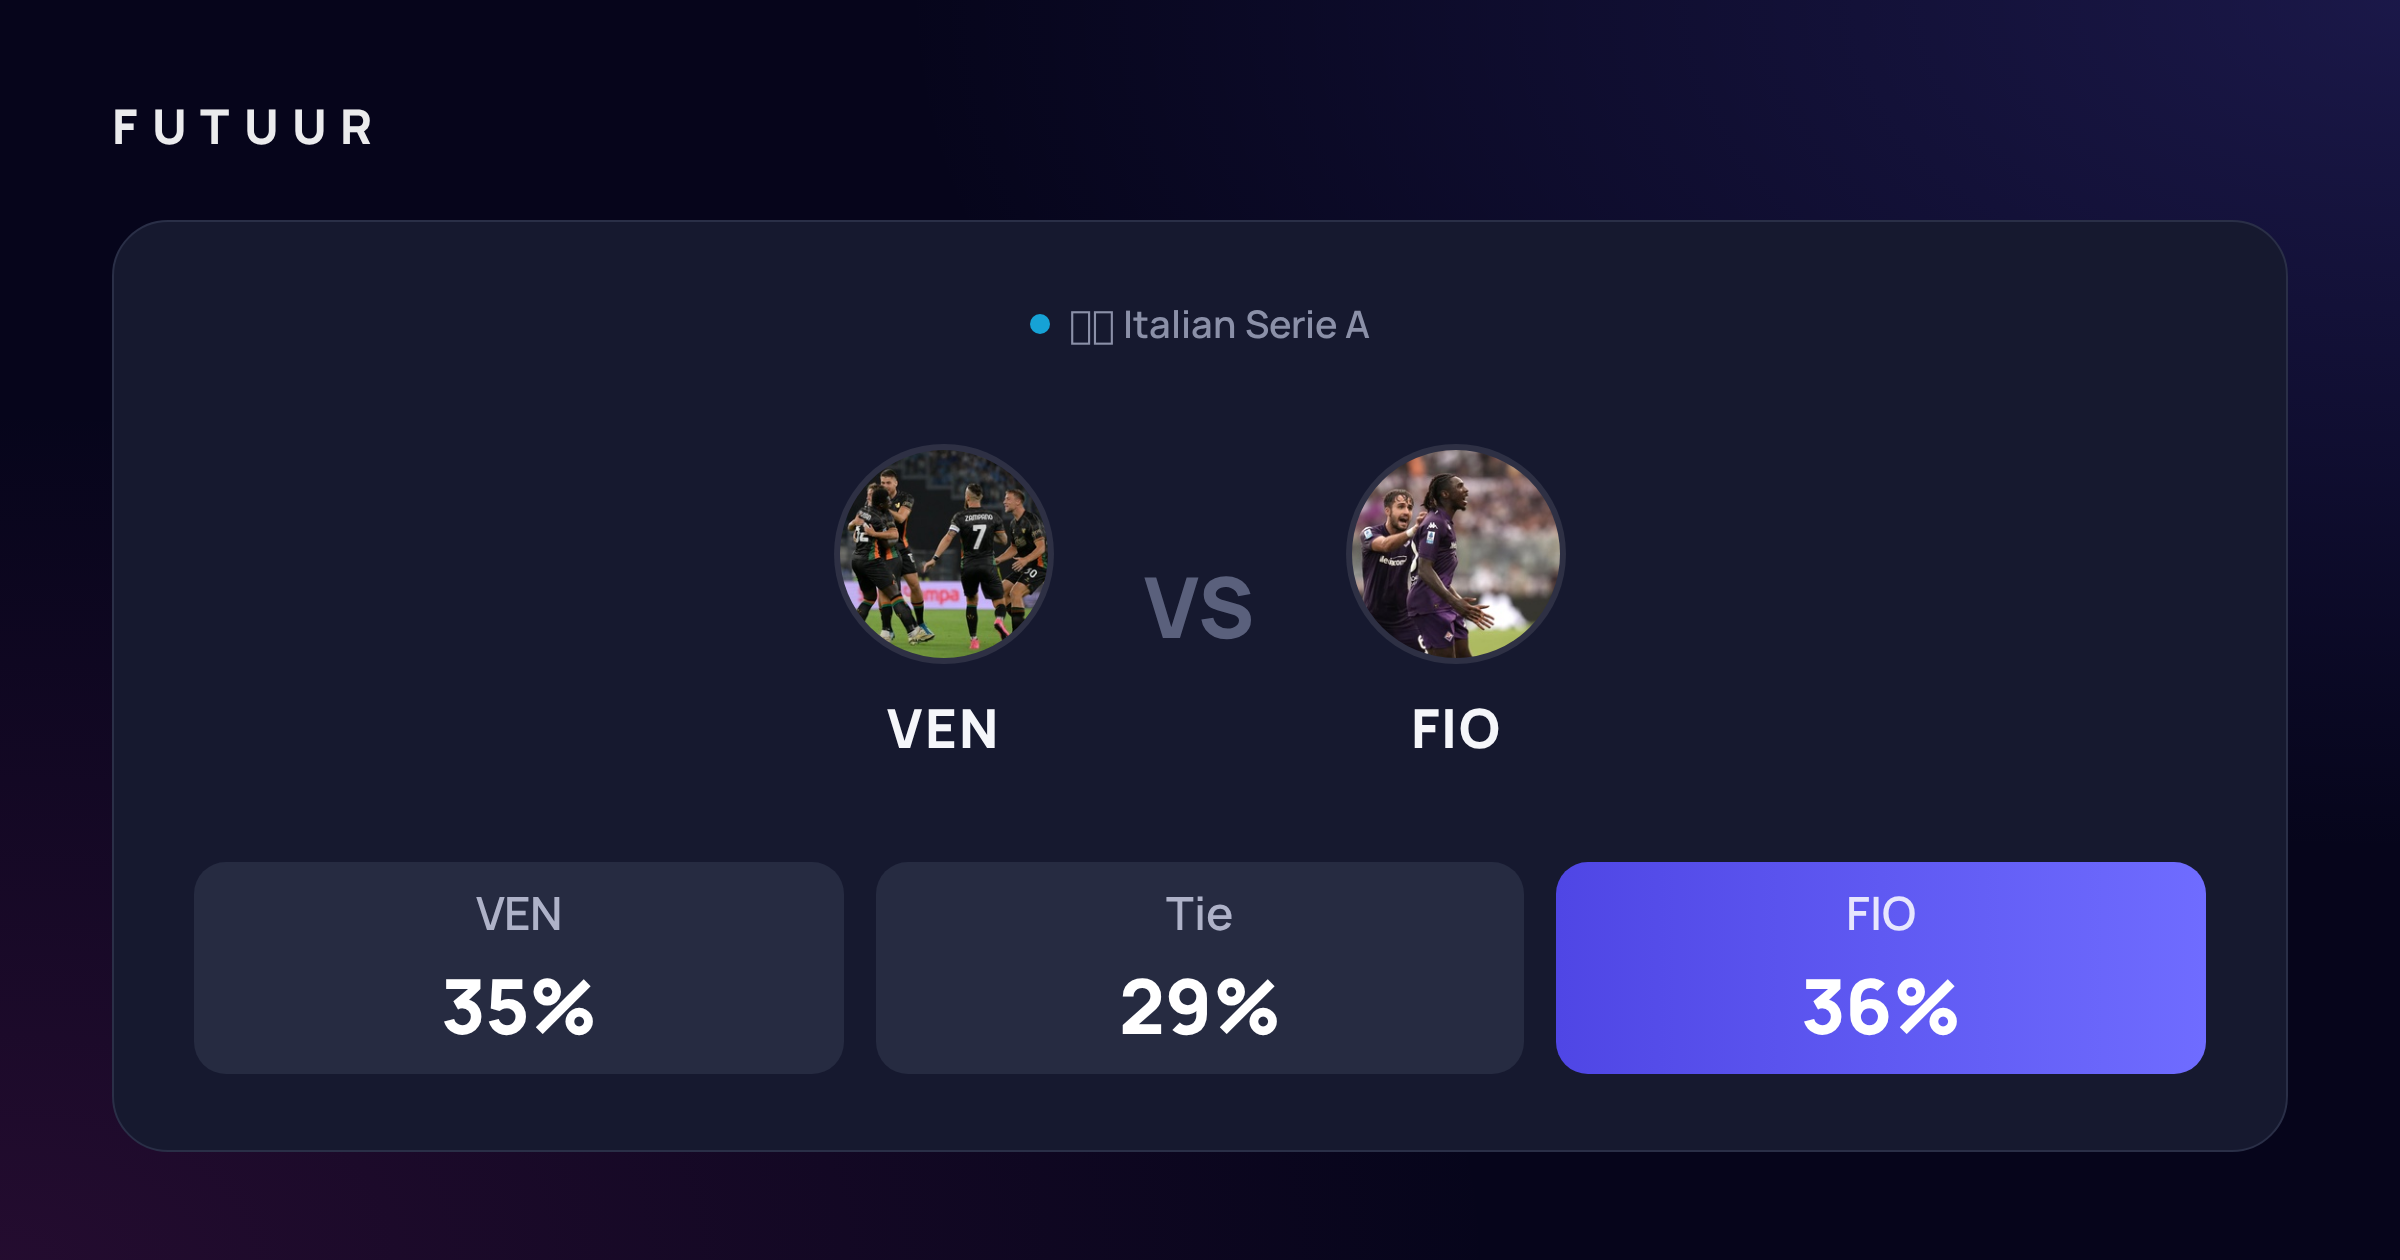The height and width of the screenshot is (1260, 2400).
Task: Select the Italian Serie A league label
Action: [x=1245, y=325]
